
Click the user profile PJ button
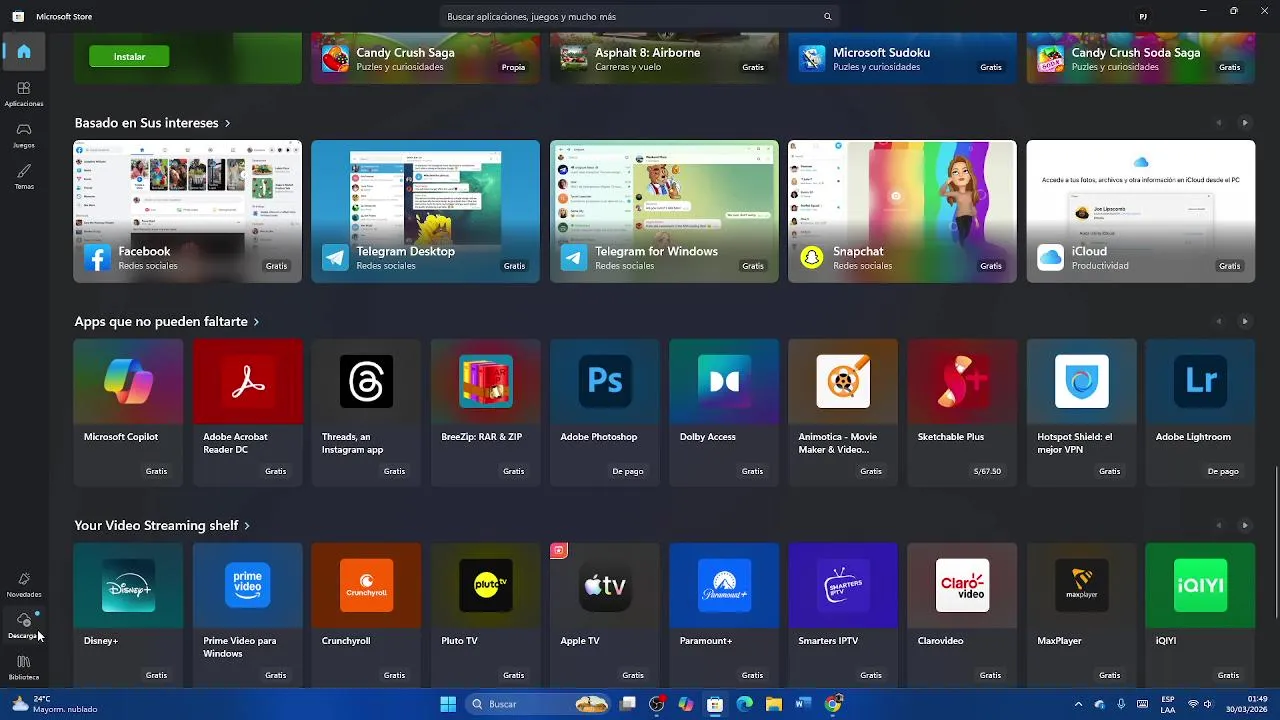pos(1143,16)
